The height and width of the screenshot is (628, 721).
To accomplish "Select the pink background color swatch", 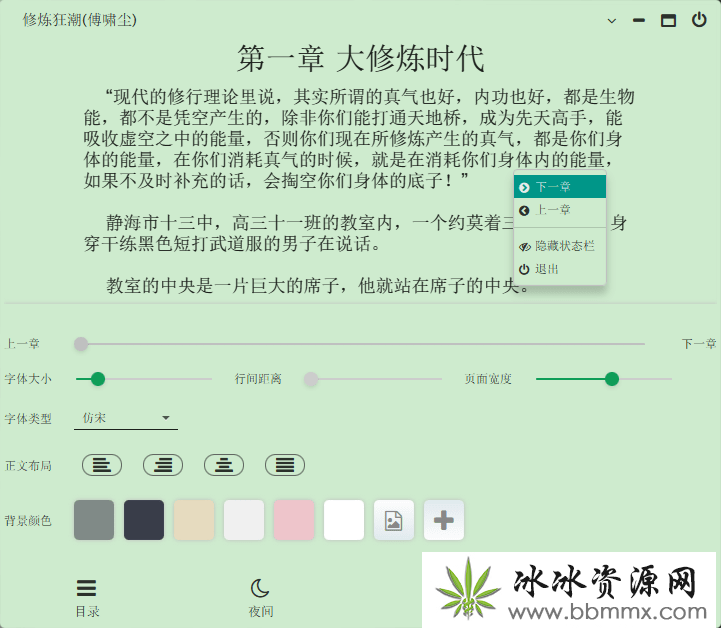I will click(x=294, y=520).
